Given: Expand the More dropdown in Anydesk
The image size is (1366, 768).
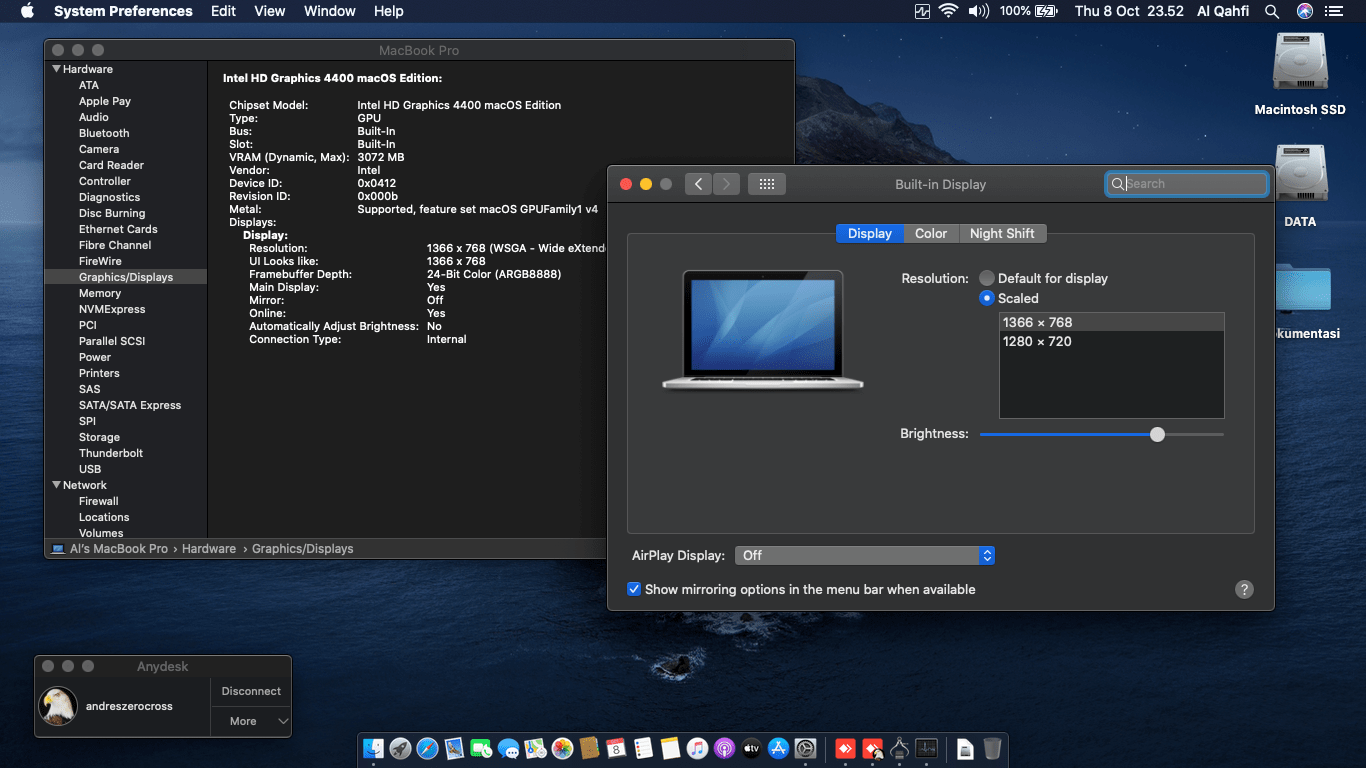Looking at the screenshot, I should [251, 721].
